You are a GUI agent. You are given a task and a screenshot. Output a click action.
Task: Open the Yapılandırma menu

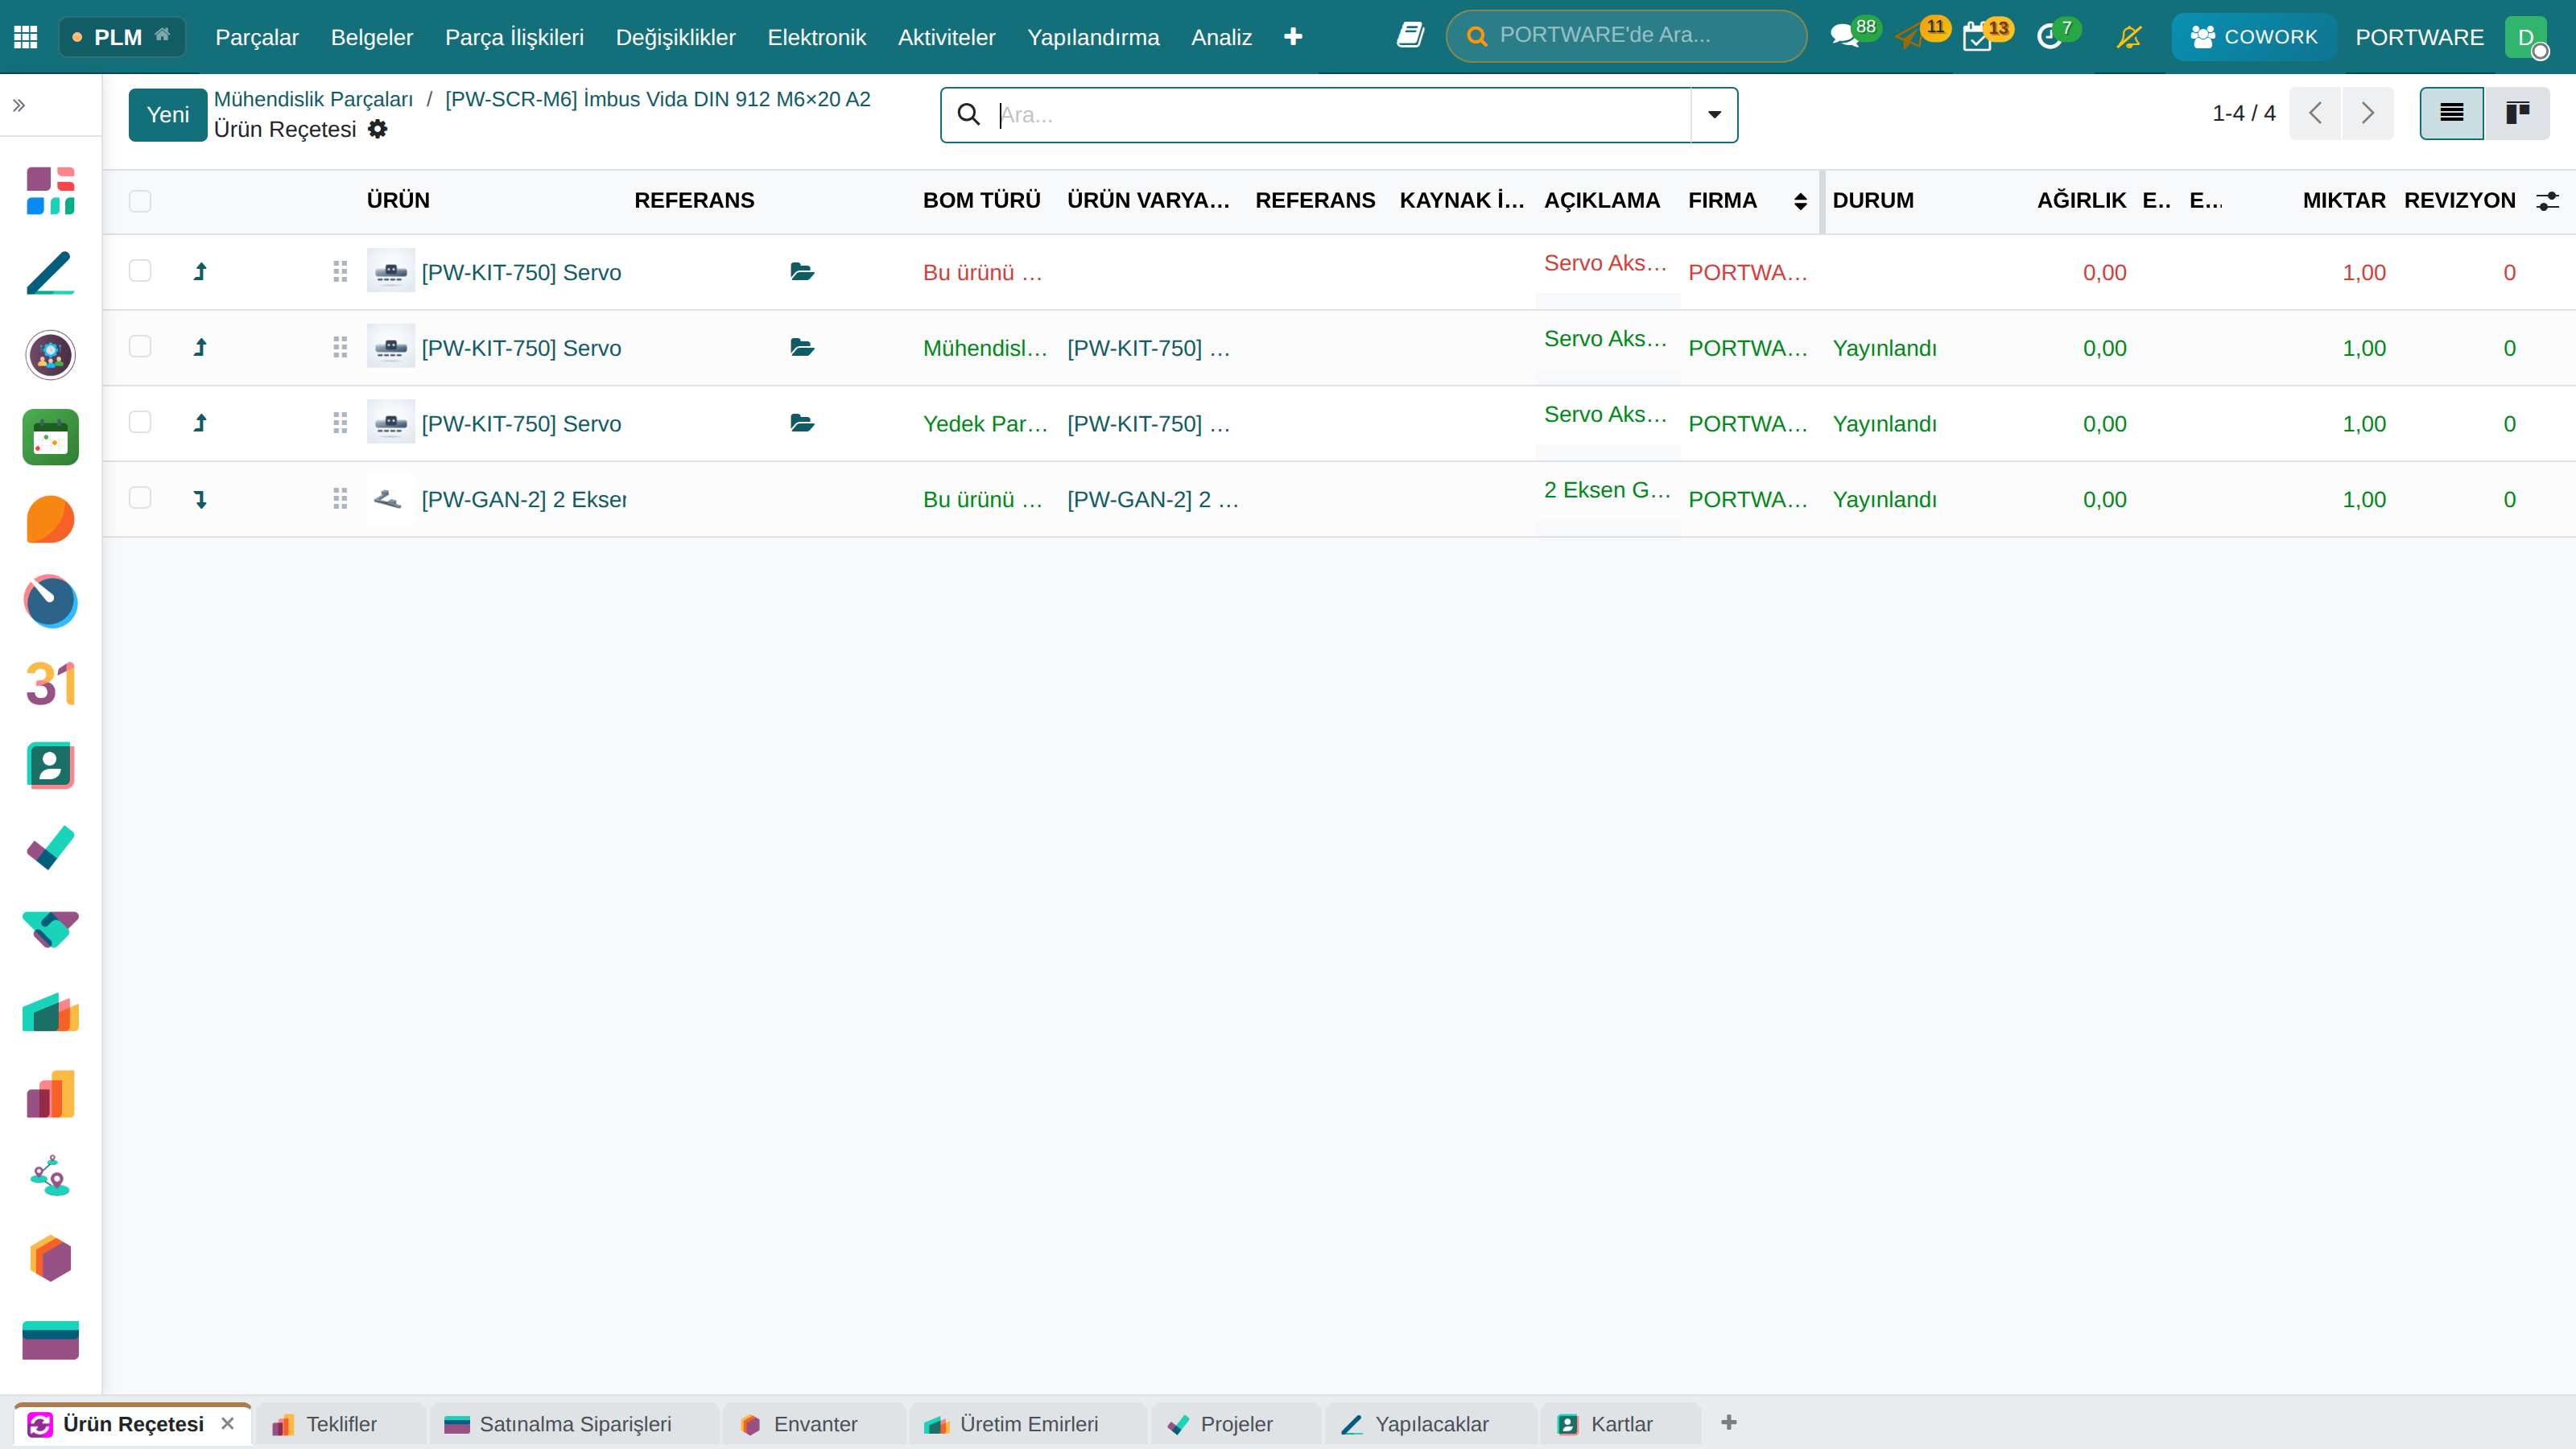click(x=1093, y=37)
